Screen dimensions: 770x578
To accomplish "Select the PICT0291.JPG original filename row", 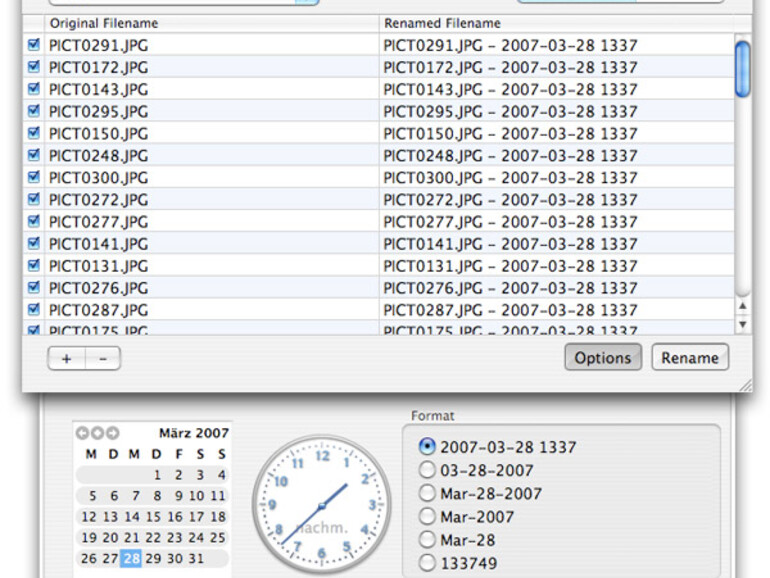I will tap(212, 45).
